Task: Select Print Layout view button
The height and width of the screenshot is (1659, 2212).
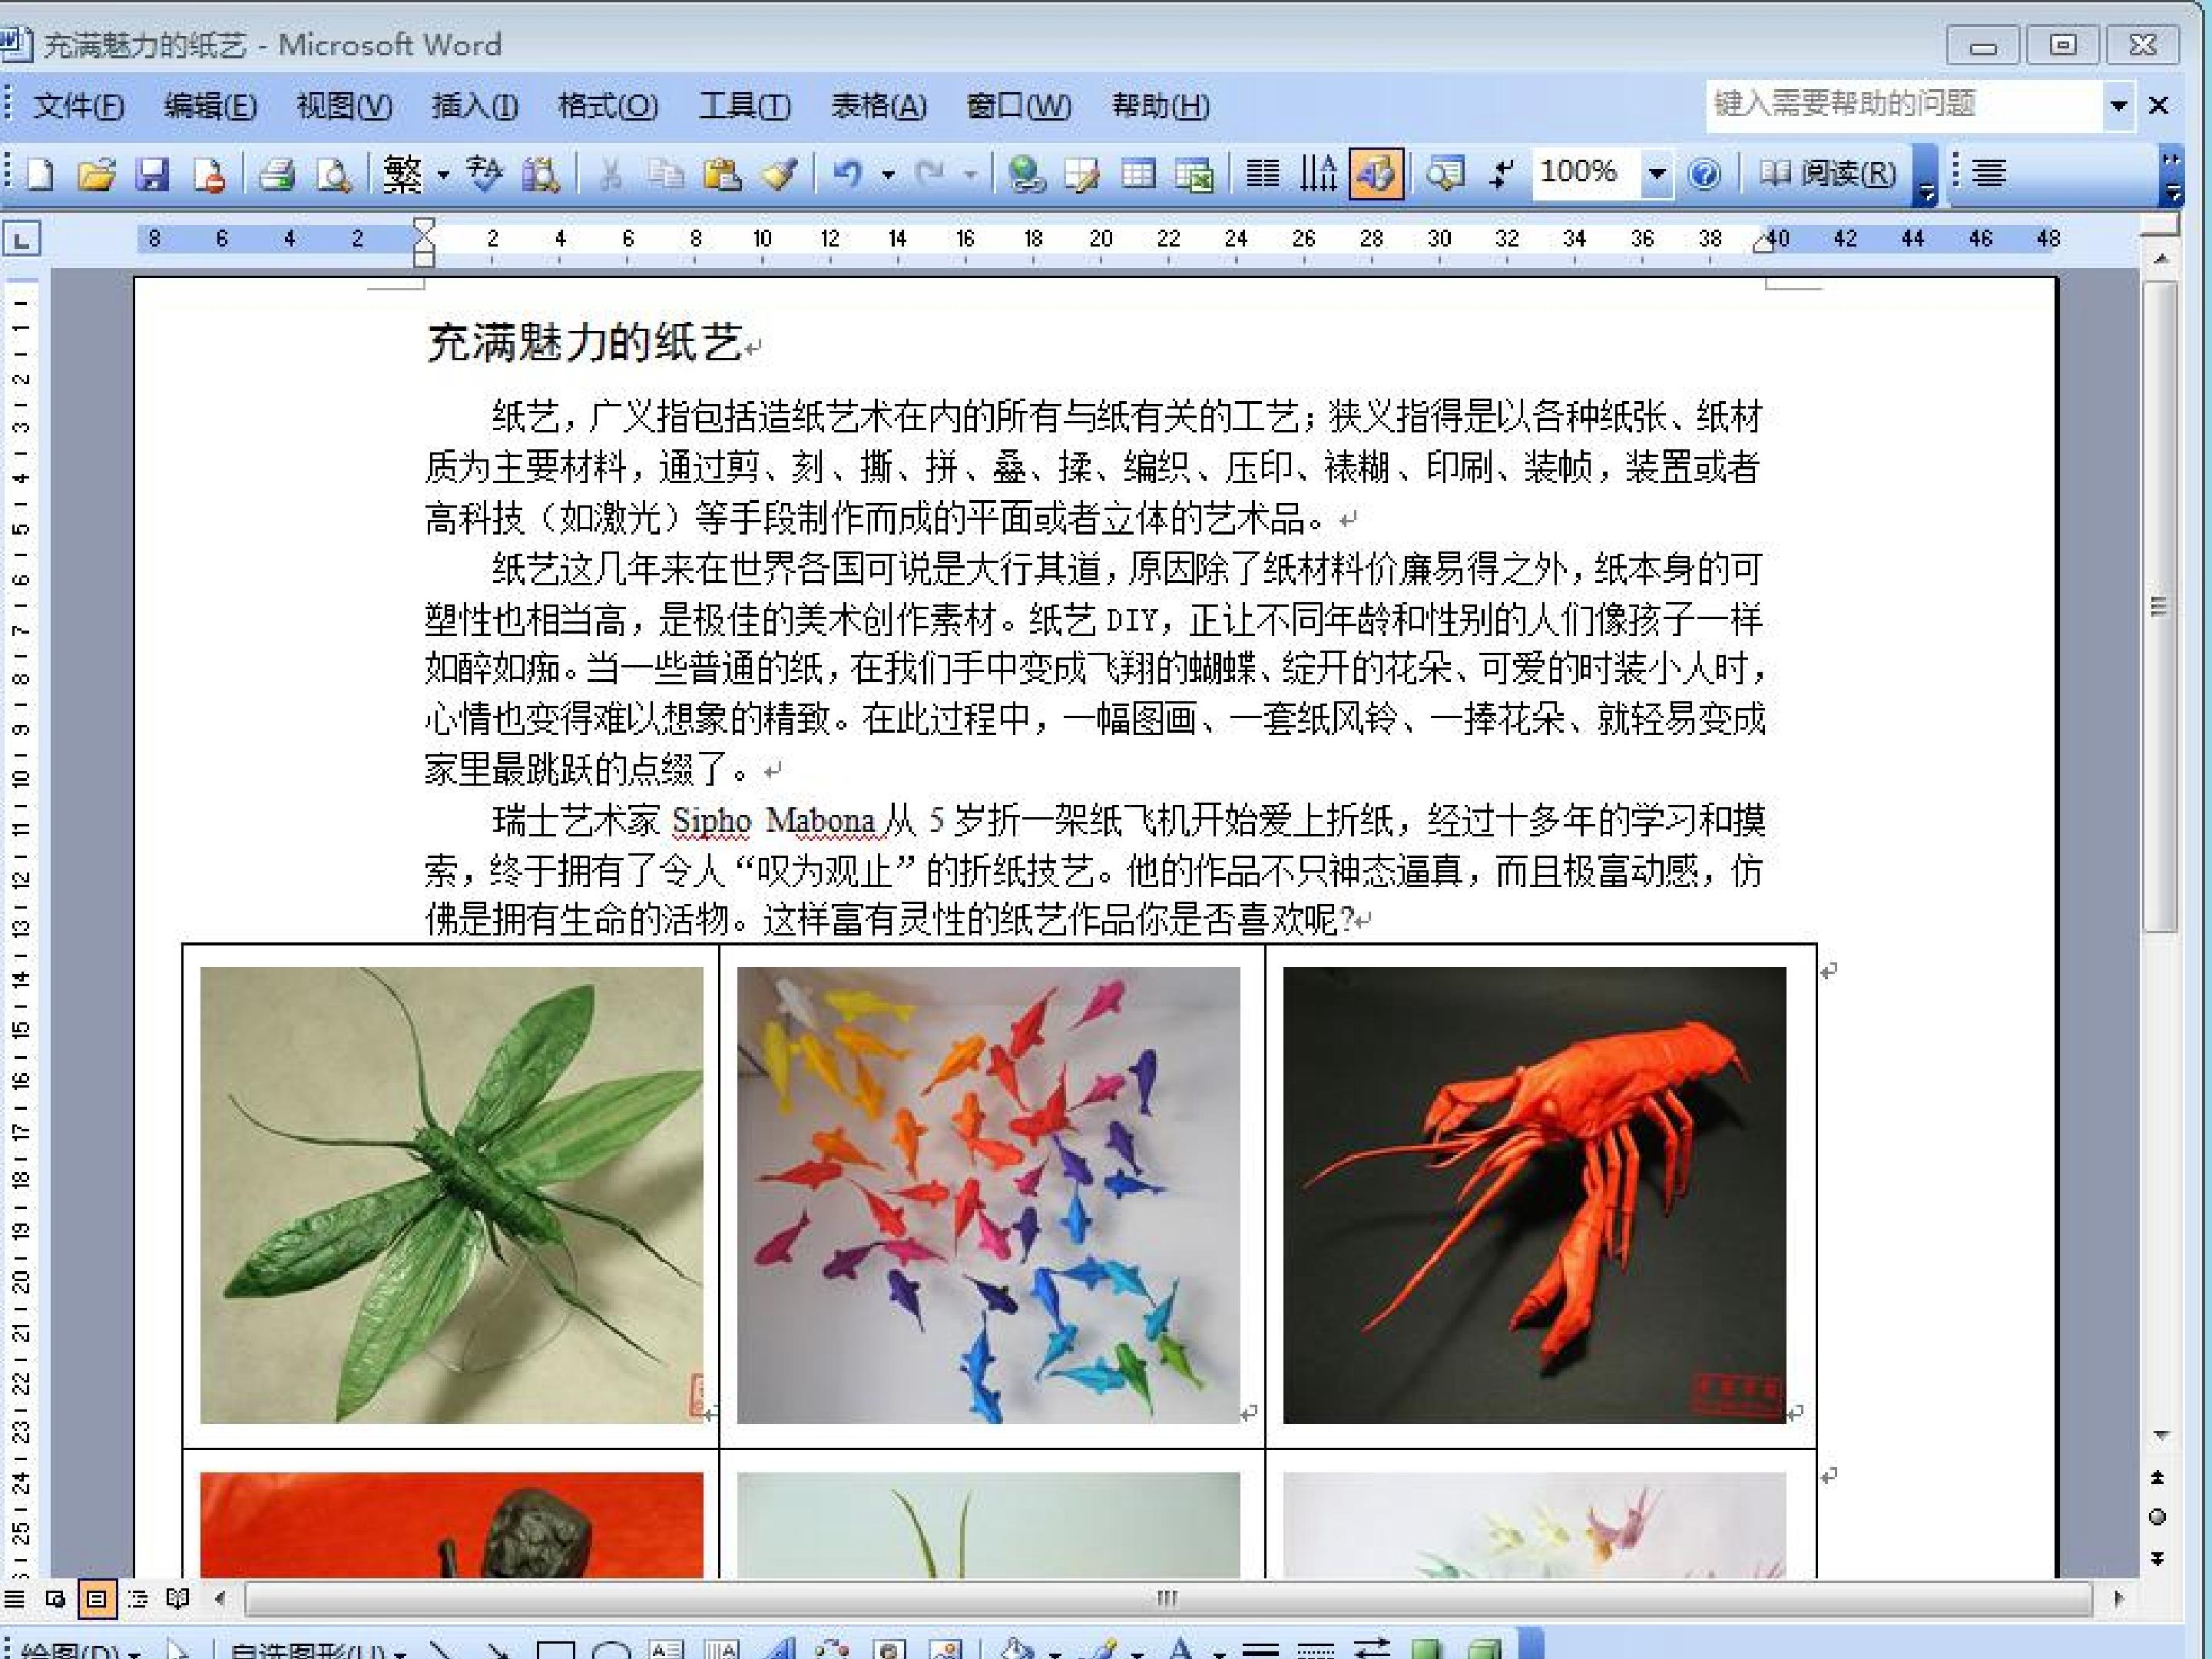Action: pos(96,1599)
